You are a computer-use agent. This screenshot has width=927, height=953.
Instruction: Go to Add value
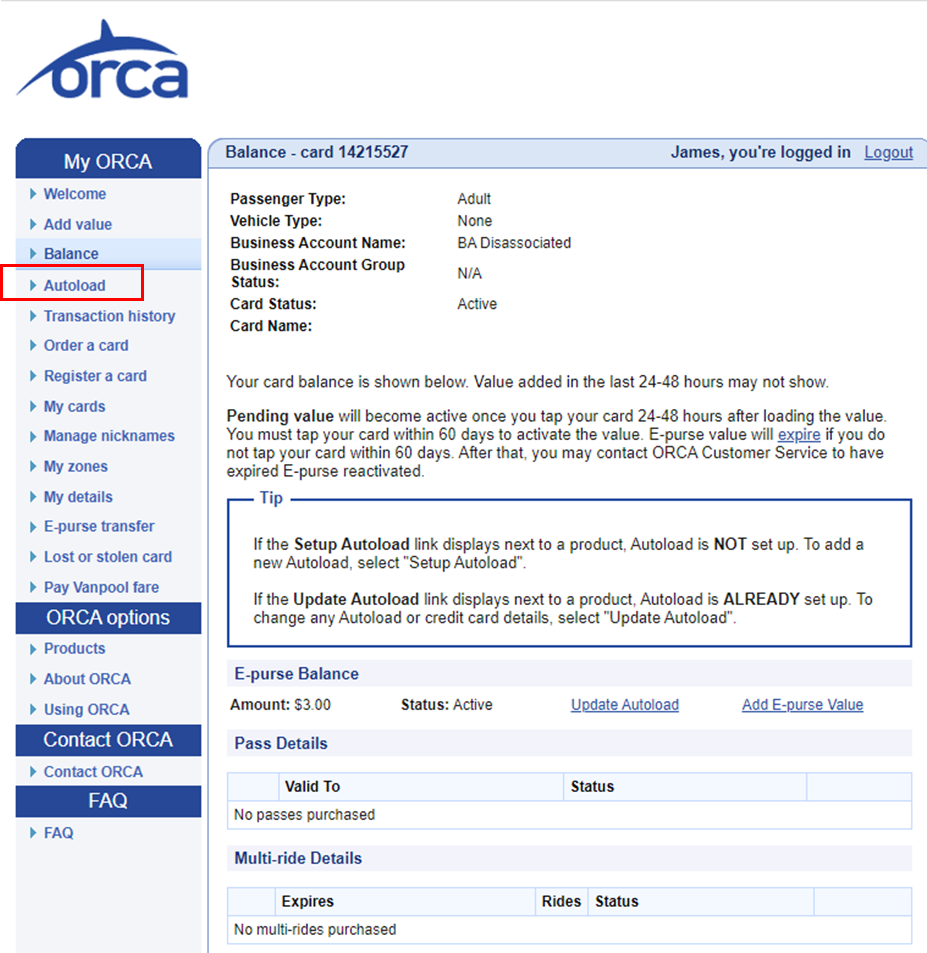click(78, 224)
